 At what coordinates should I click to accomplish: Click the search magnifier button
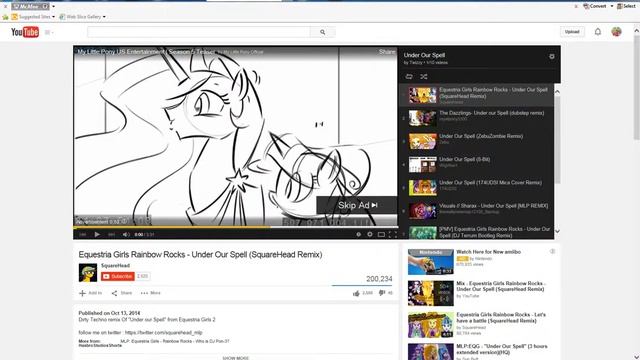[322, 32]
